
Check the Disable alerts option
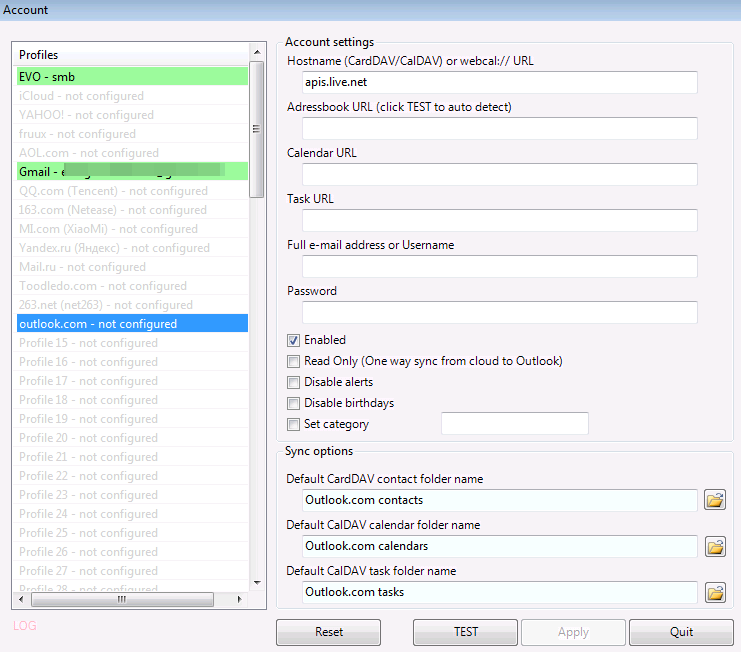293,382
